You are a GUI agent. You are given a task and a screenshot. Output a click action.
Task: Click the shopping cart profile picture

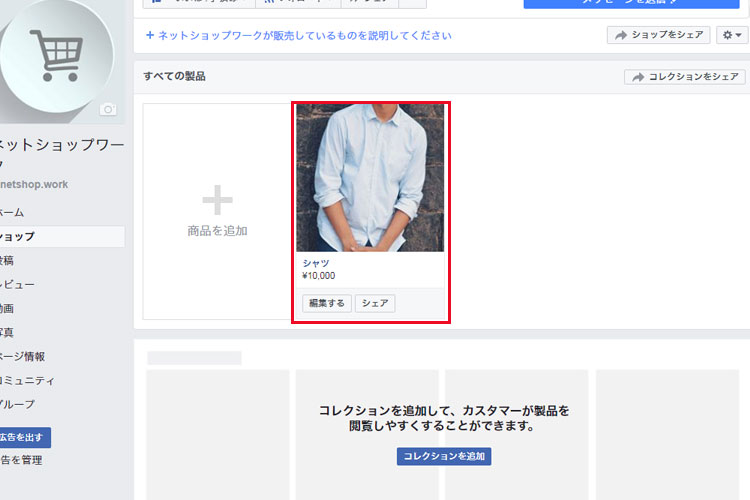click(56, 55)
